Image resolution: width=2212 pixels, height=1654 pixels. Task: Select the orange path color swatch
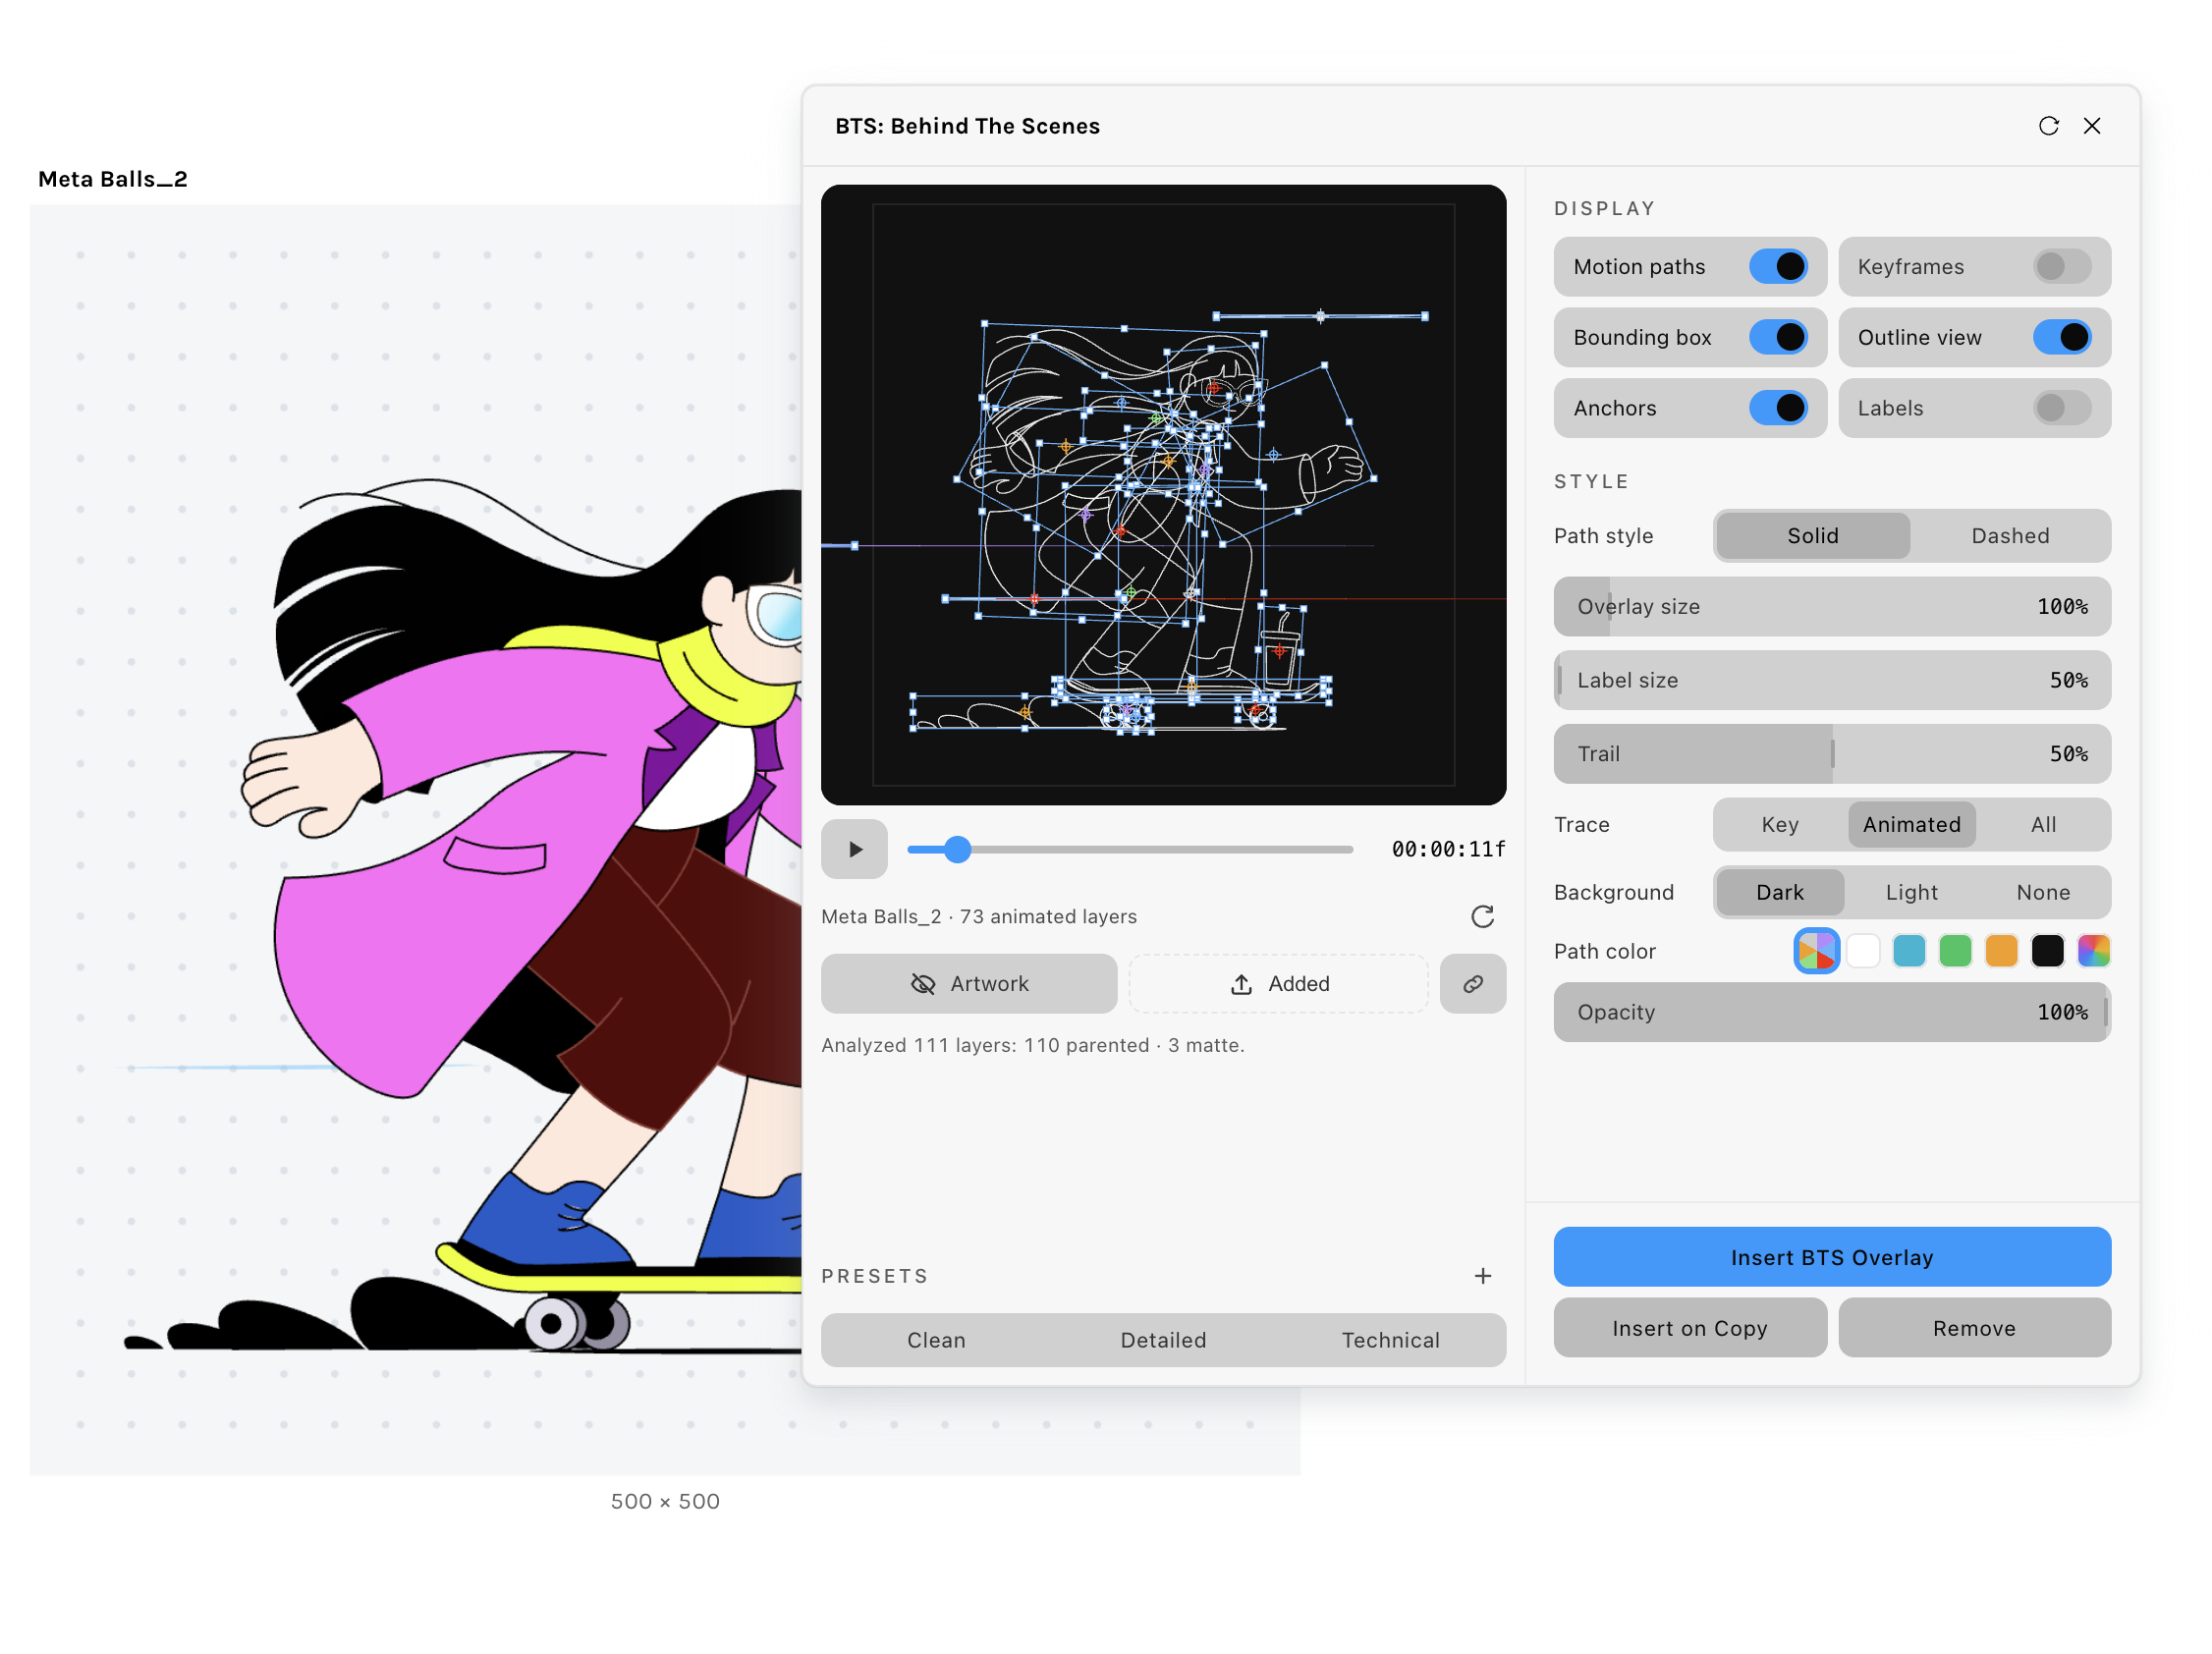coord(2001,951)
